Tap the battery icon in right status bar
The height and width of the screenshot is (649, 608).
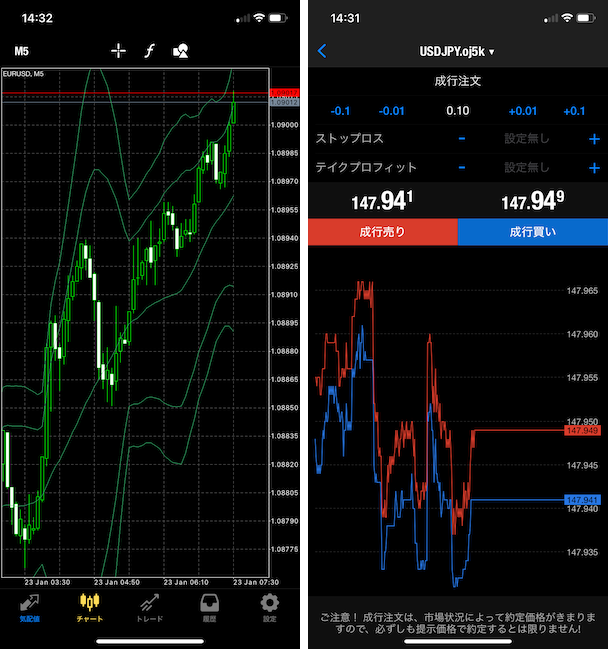(x=586, y=18)
